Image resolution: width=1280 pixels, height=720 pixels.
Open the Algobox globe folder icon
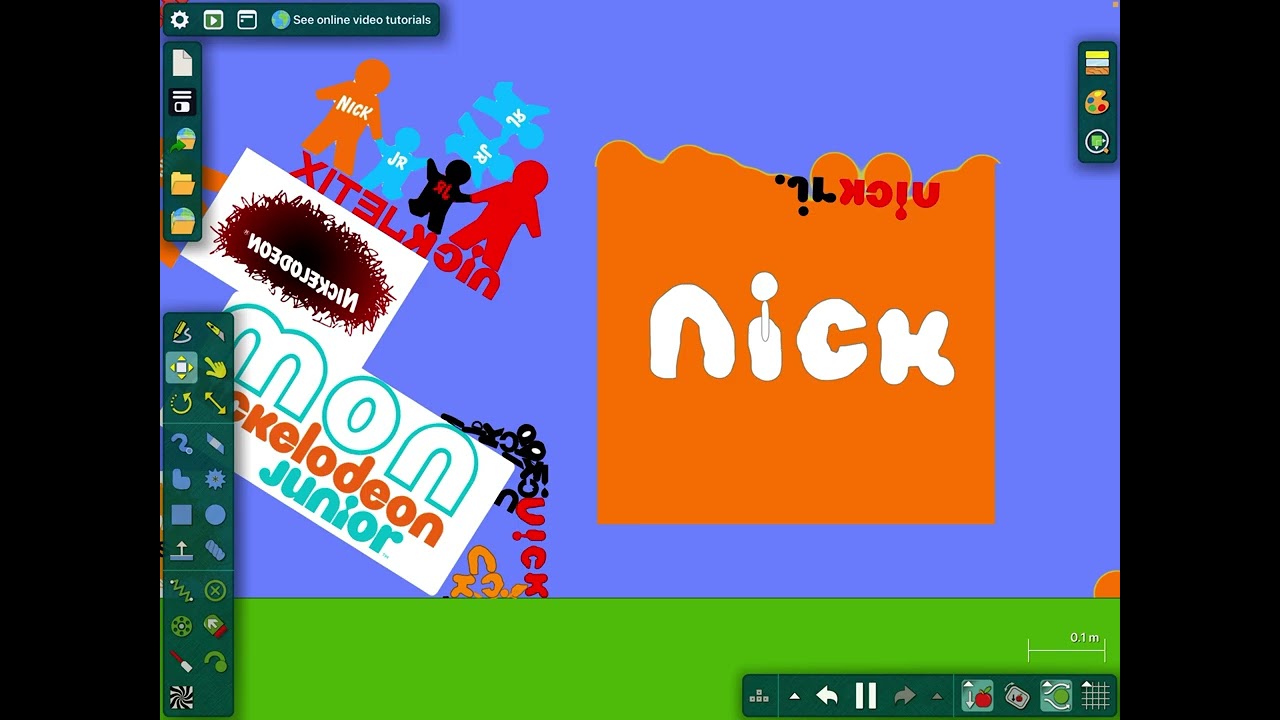point(182,221)
